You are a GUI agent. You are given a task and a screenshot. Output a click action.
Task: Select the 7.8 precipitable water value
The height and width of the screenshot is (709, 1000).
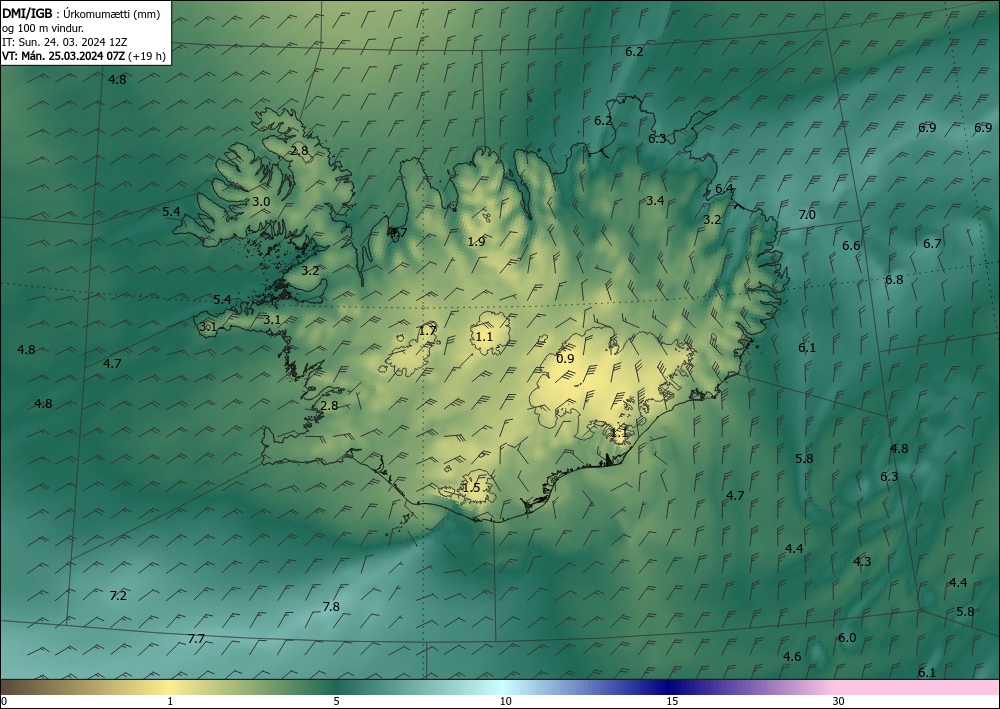(331, 606)
